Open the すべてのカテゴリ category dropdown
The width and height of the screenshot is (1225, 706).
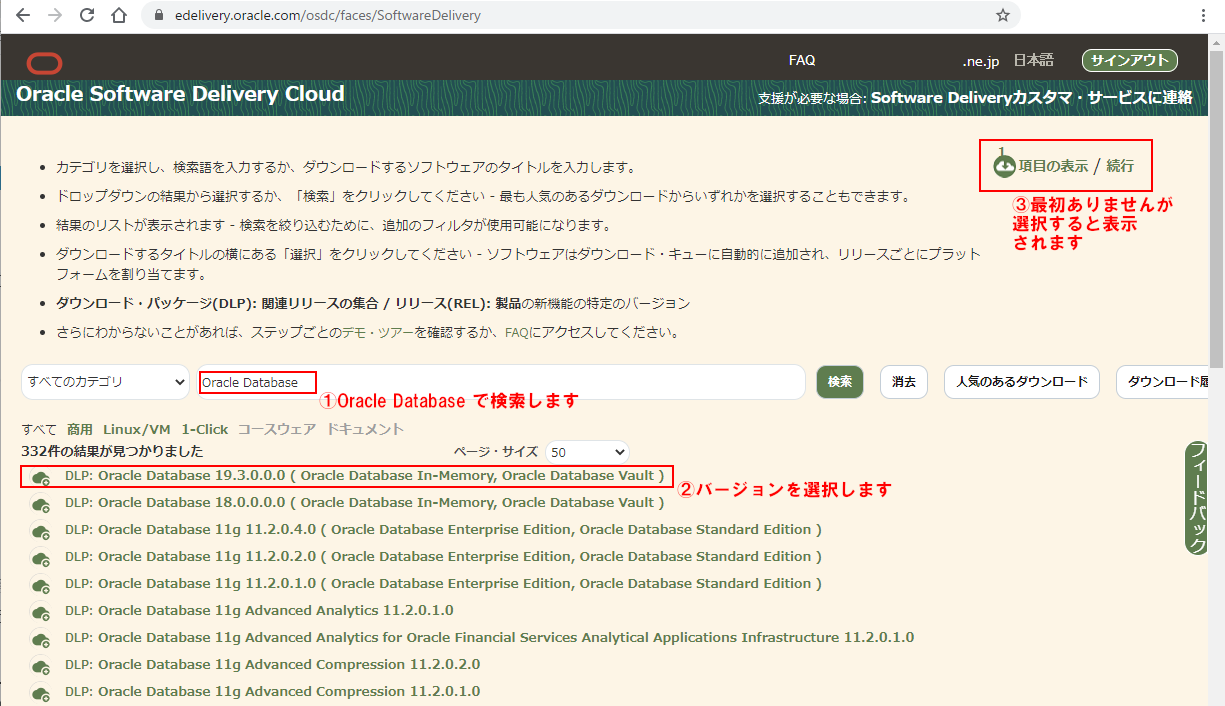coord(106,382)
